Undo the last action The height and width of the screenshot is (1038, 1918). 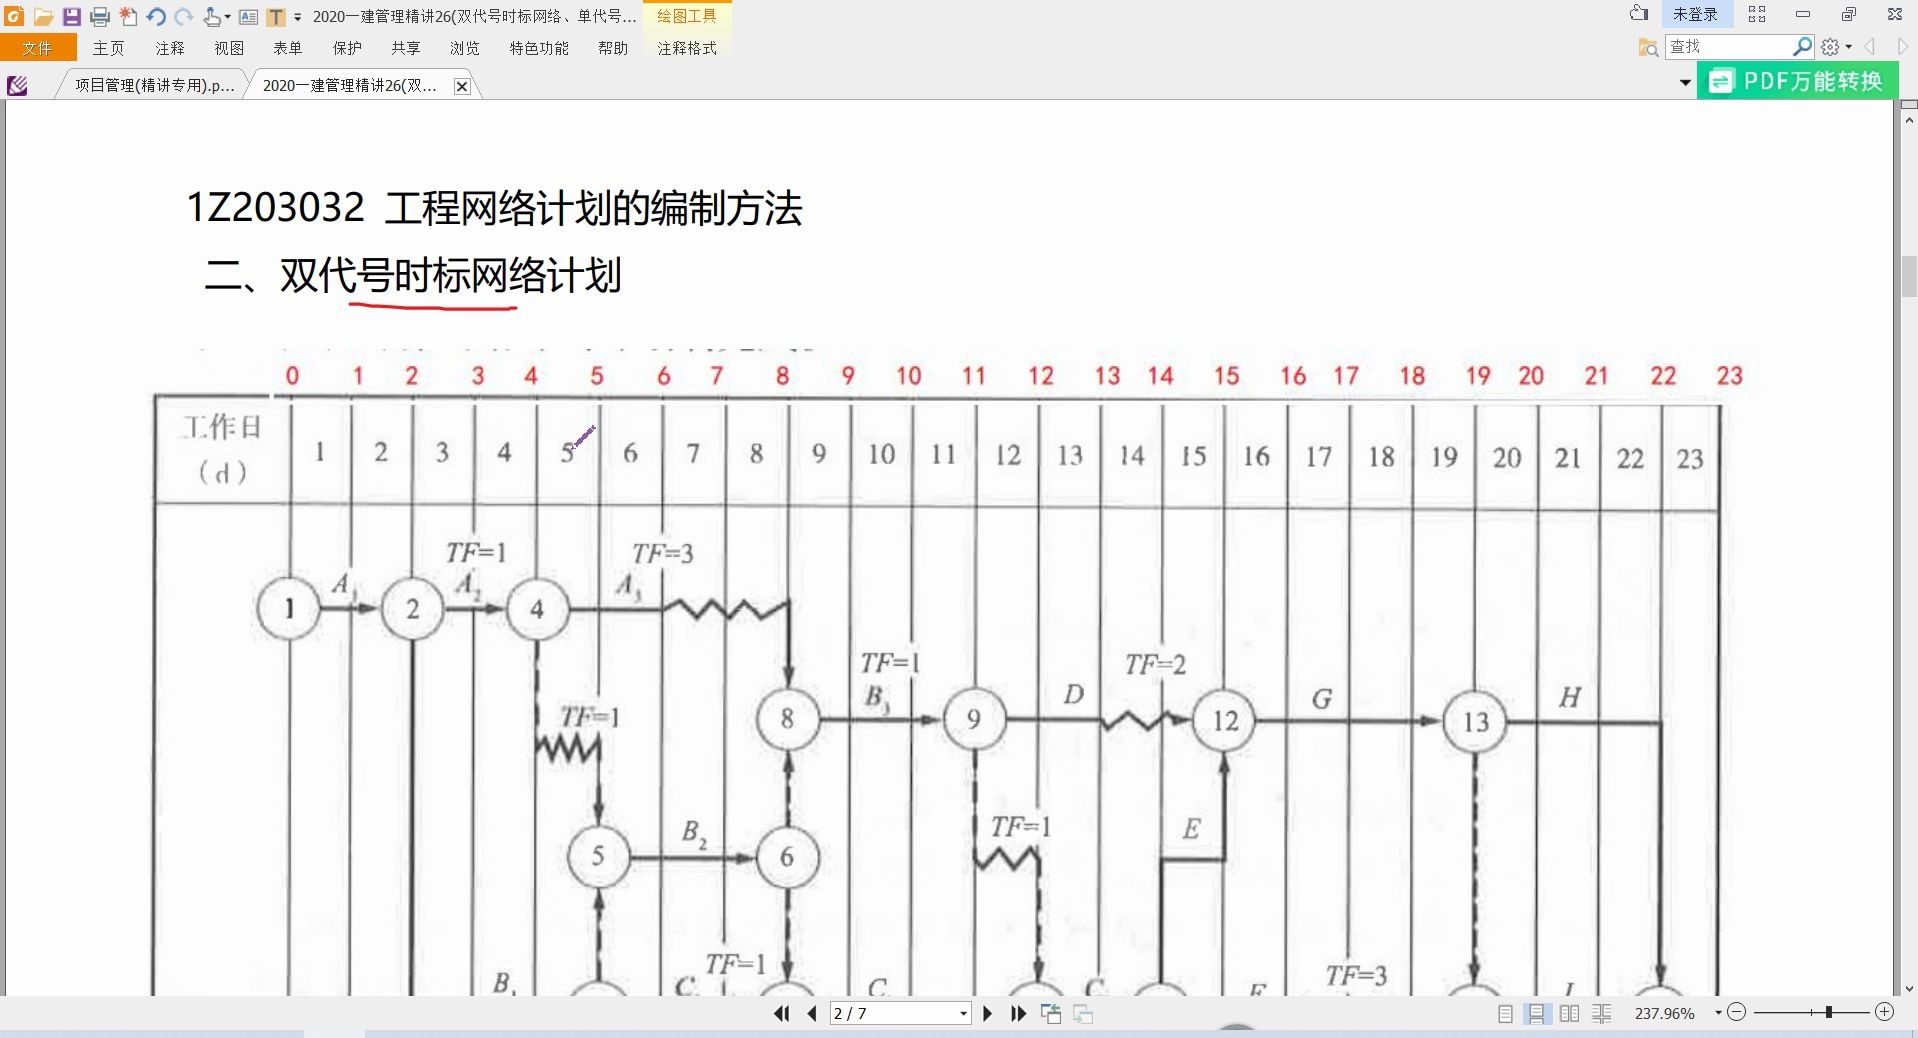click(x=156, y=16)
